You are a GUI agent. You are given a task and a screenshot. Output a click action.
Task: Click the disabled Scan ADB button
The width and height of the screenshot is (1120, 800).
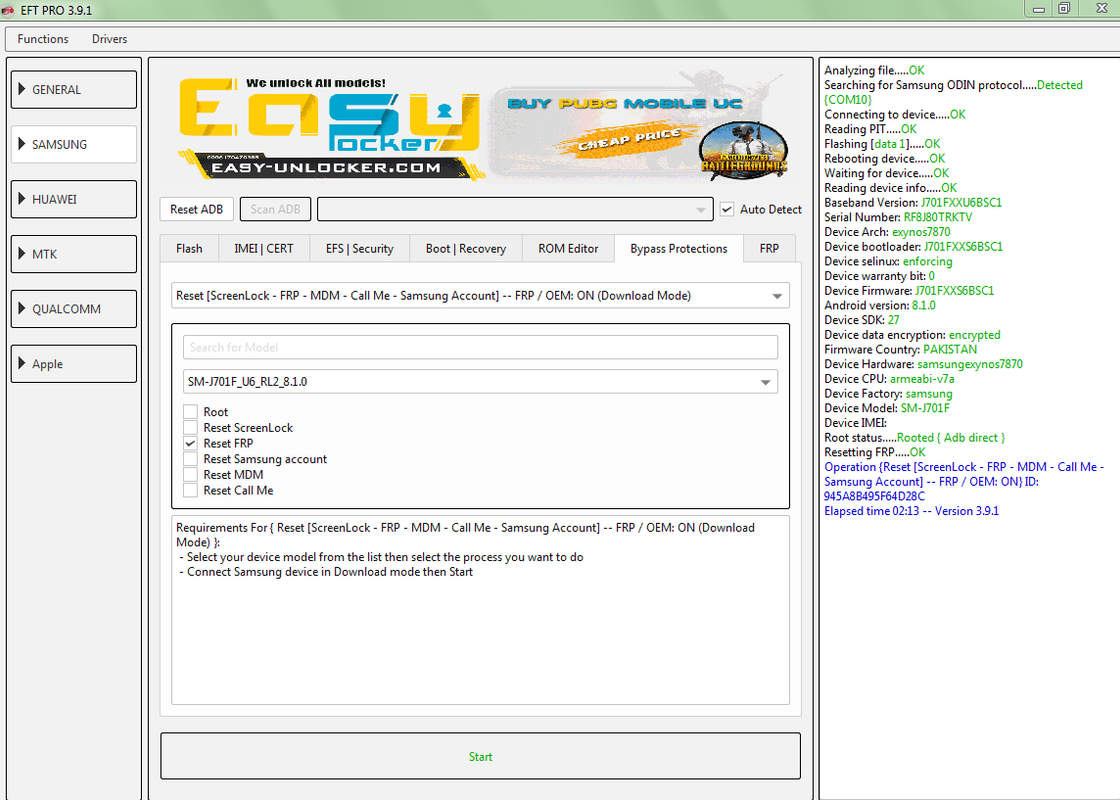[x=275, y=209]
